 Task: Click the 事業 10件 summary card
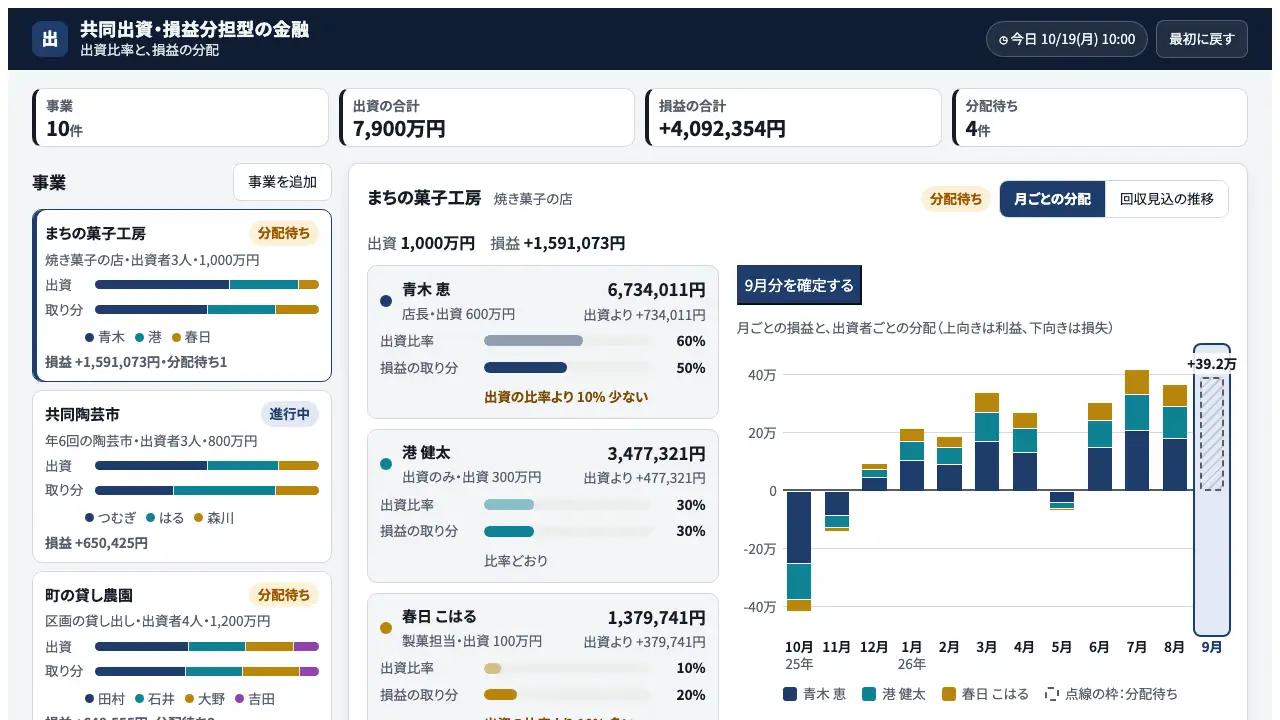point(180,118)
